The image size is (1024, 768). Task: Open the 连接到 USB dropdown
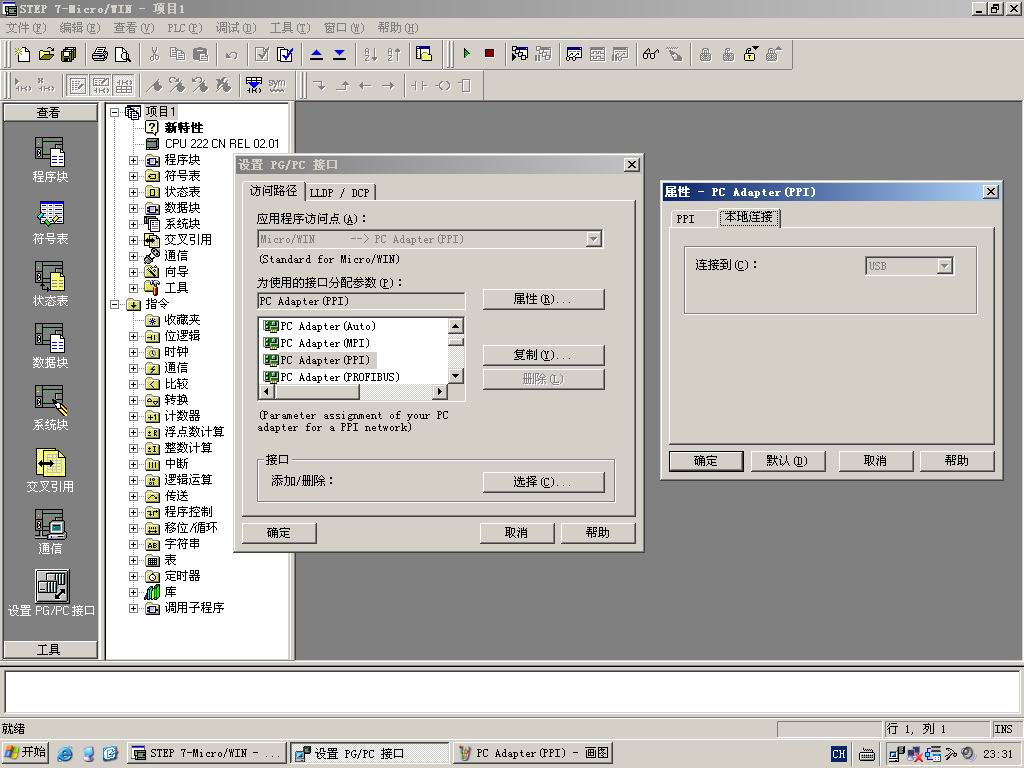[944, 266]
